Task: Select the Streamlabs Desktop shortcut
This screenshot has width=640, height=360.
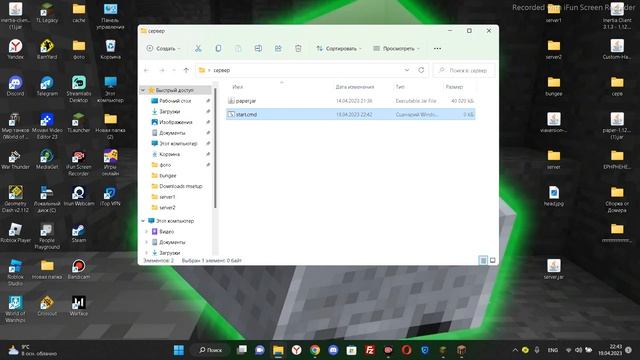Action: click(x=79, y=89)
